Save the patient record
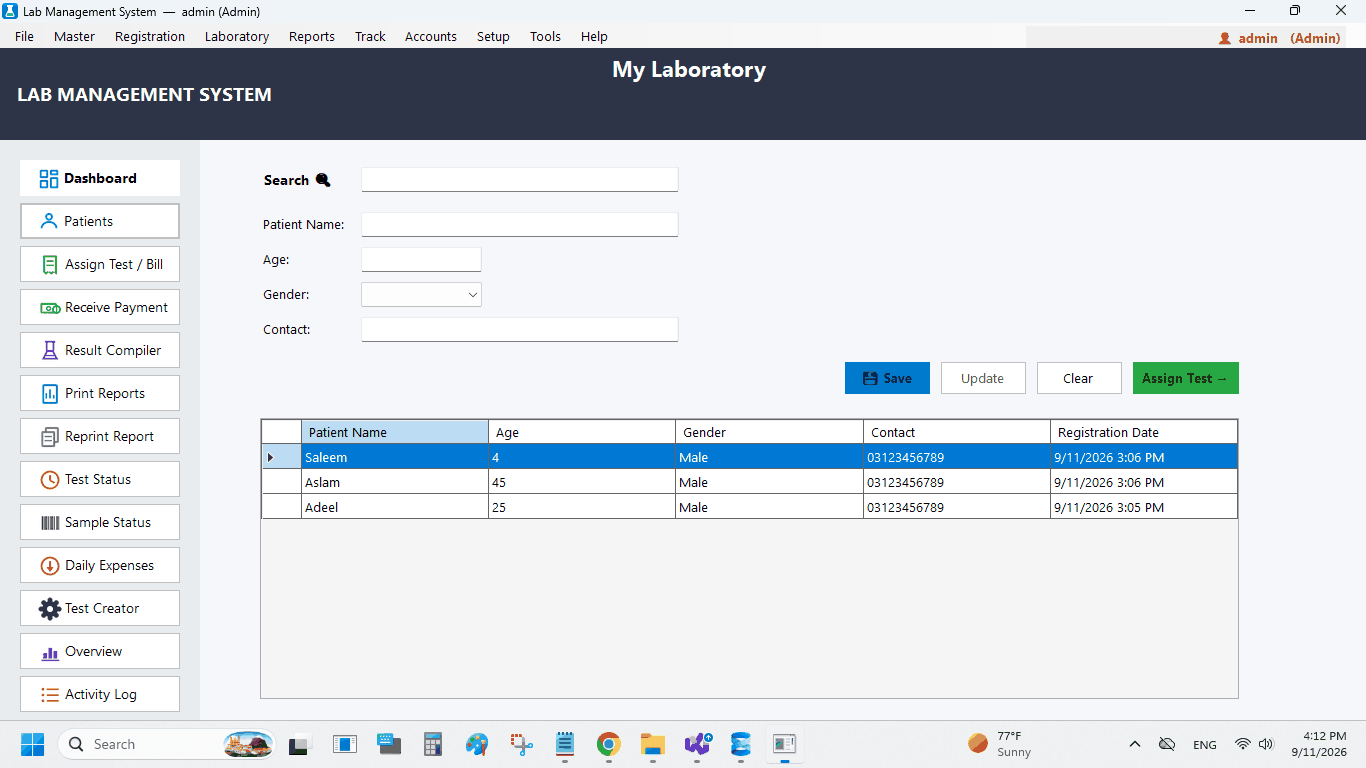1366x768 pixels. click(887, 378)
